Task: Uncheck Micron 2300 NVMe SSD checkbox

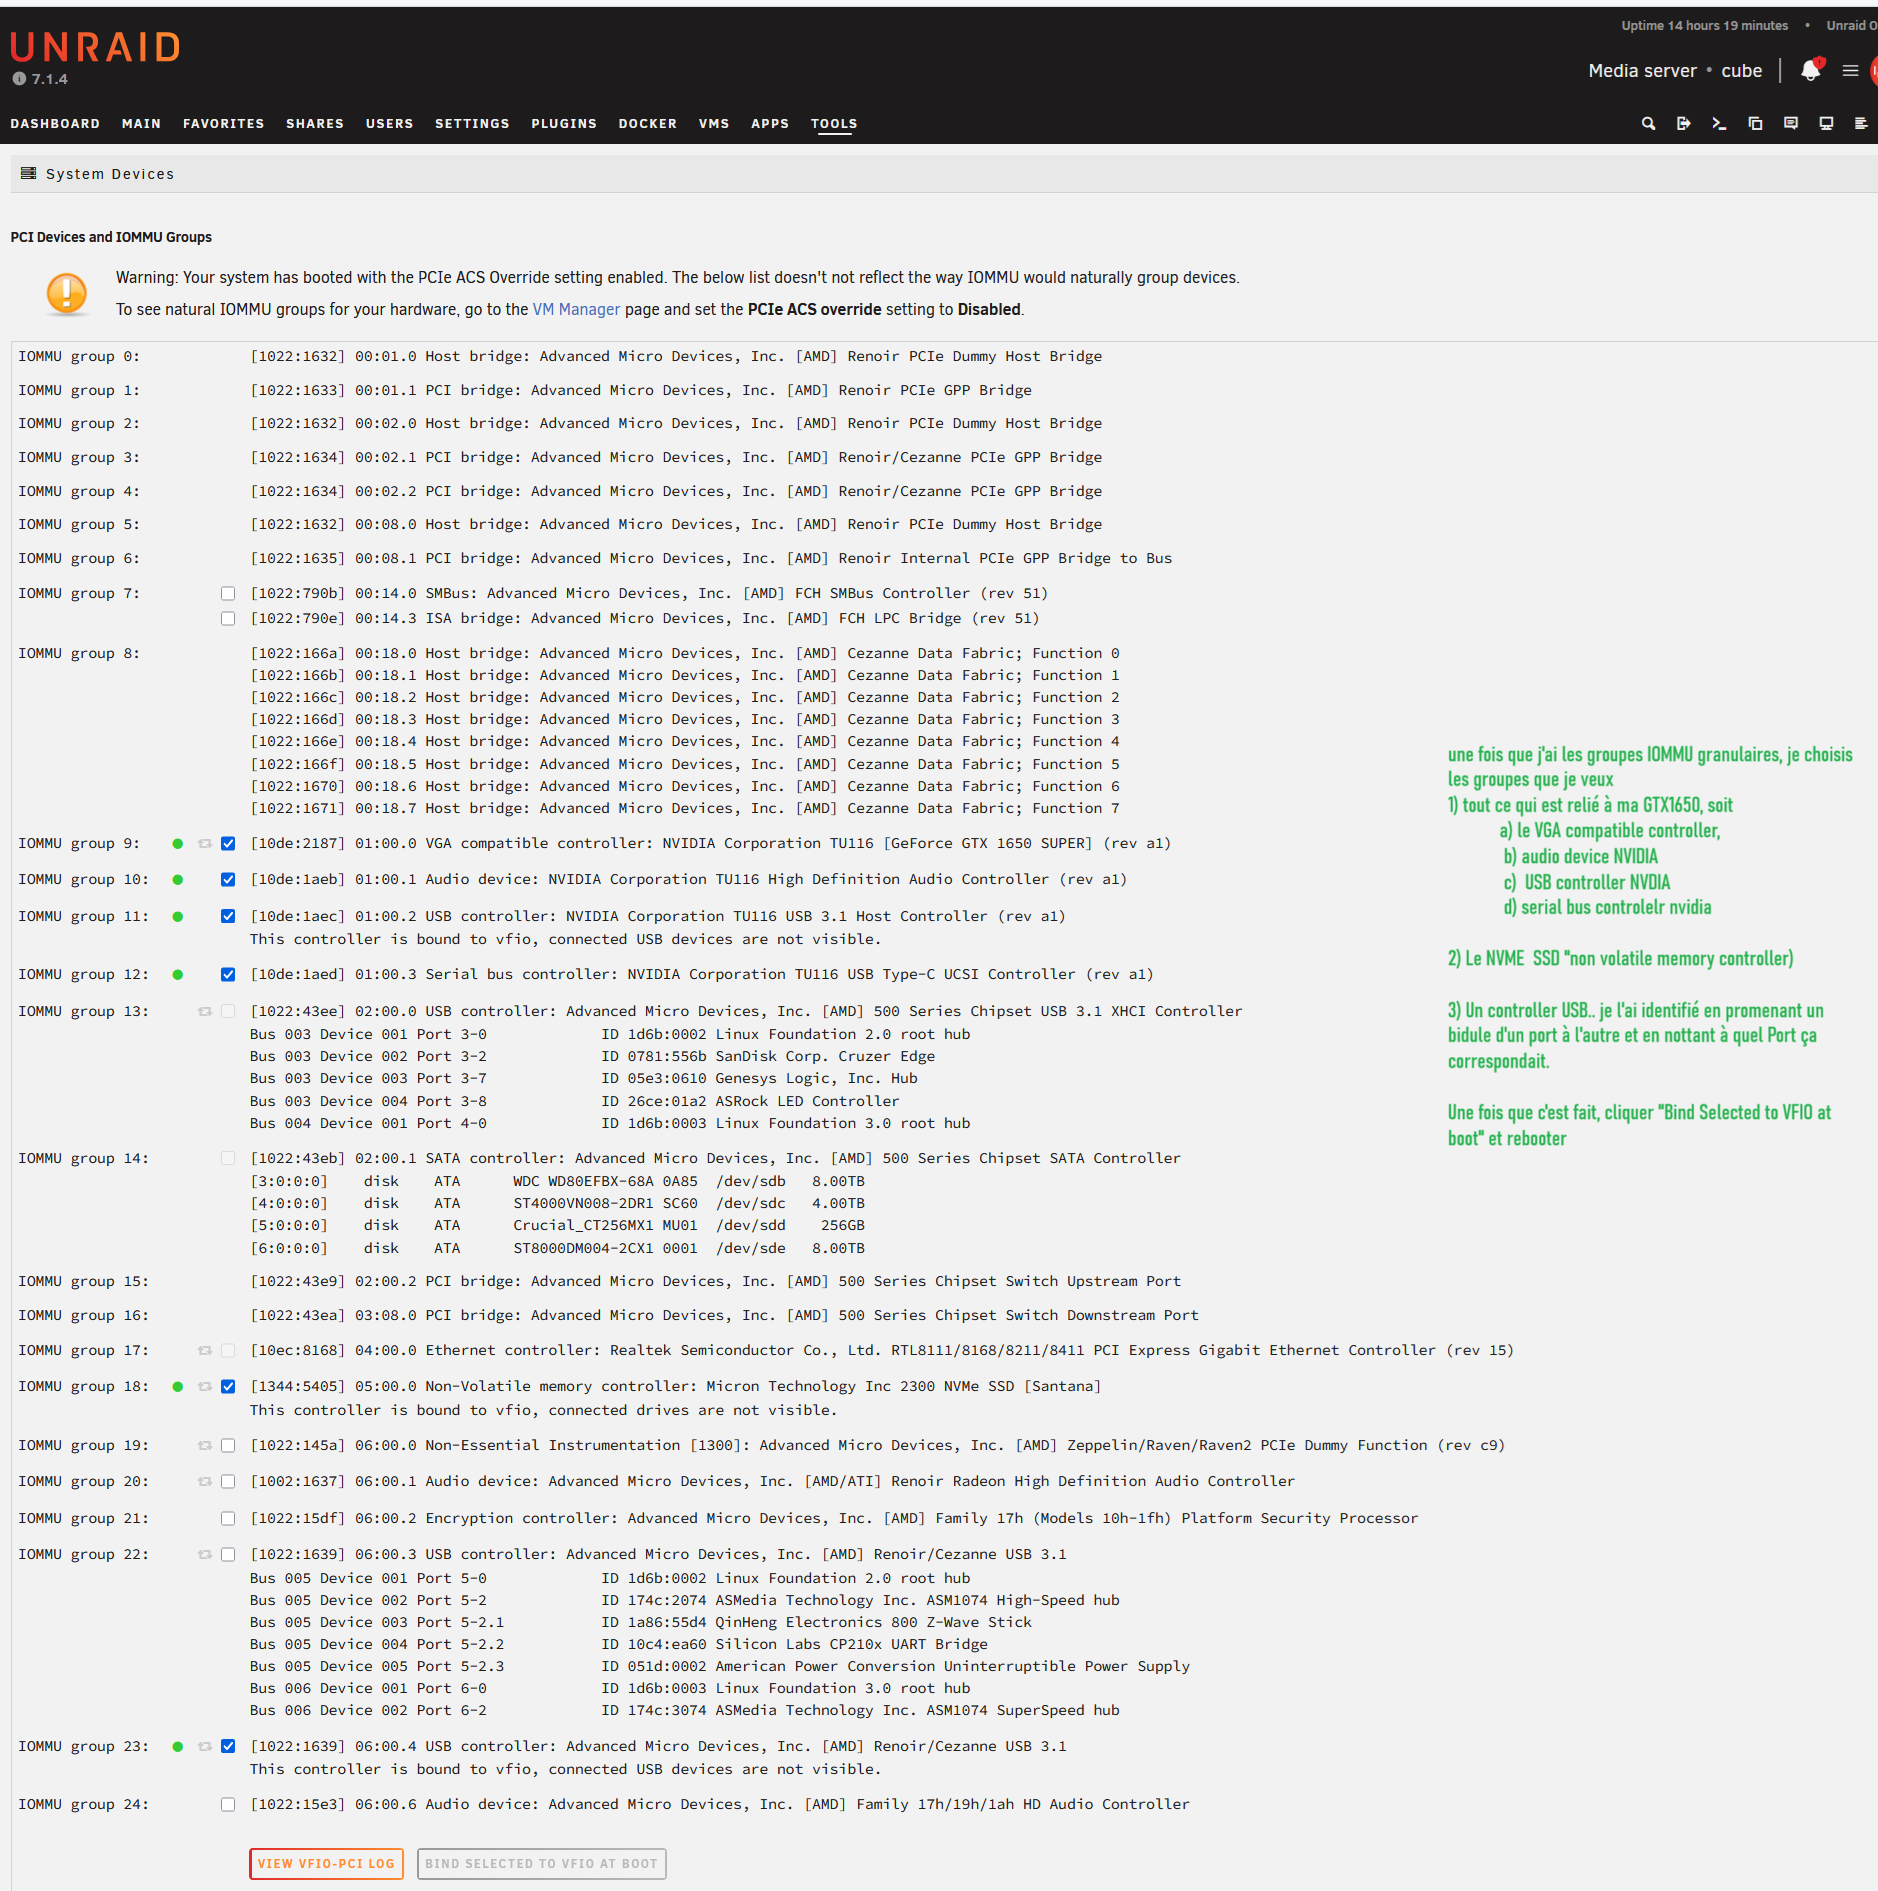Action: [228, 1387]
